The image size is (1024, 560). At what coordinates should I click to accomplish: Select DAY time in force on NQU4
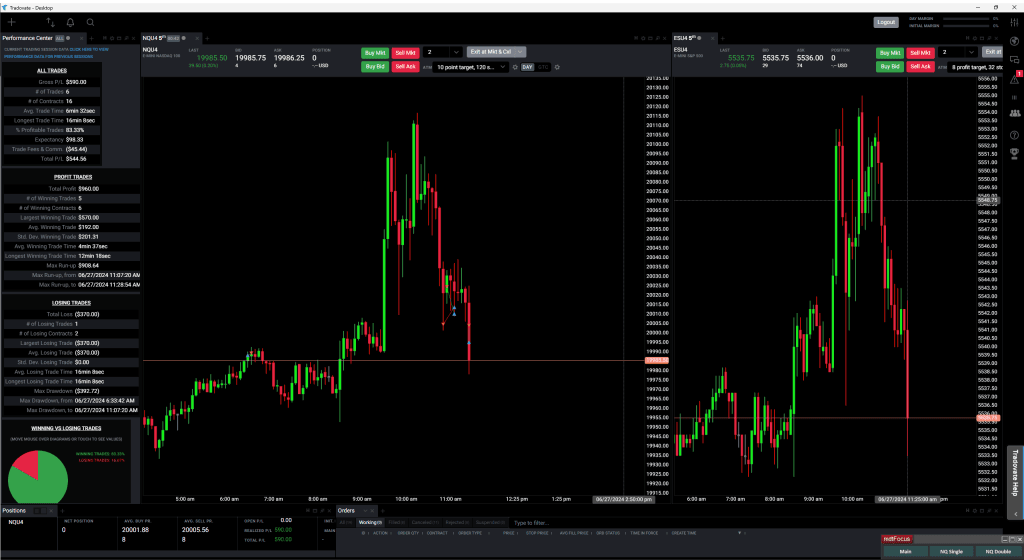pos(527,67)
